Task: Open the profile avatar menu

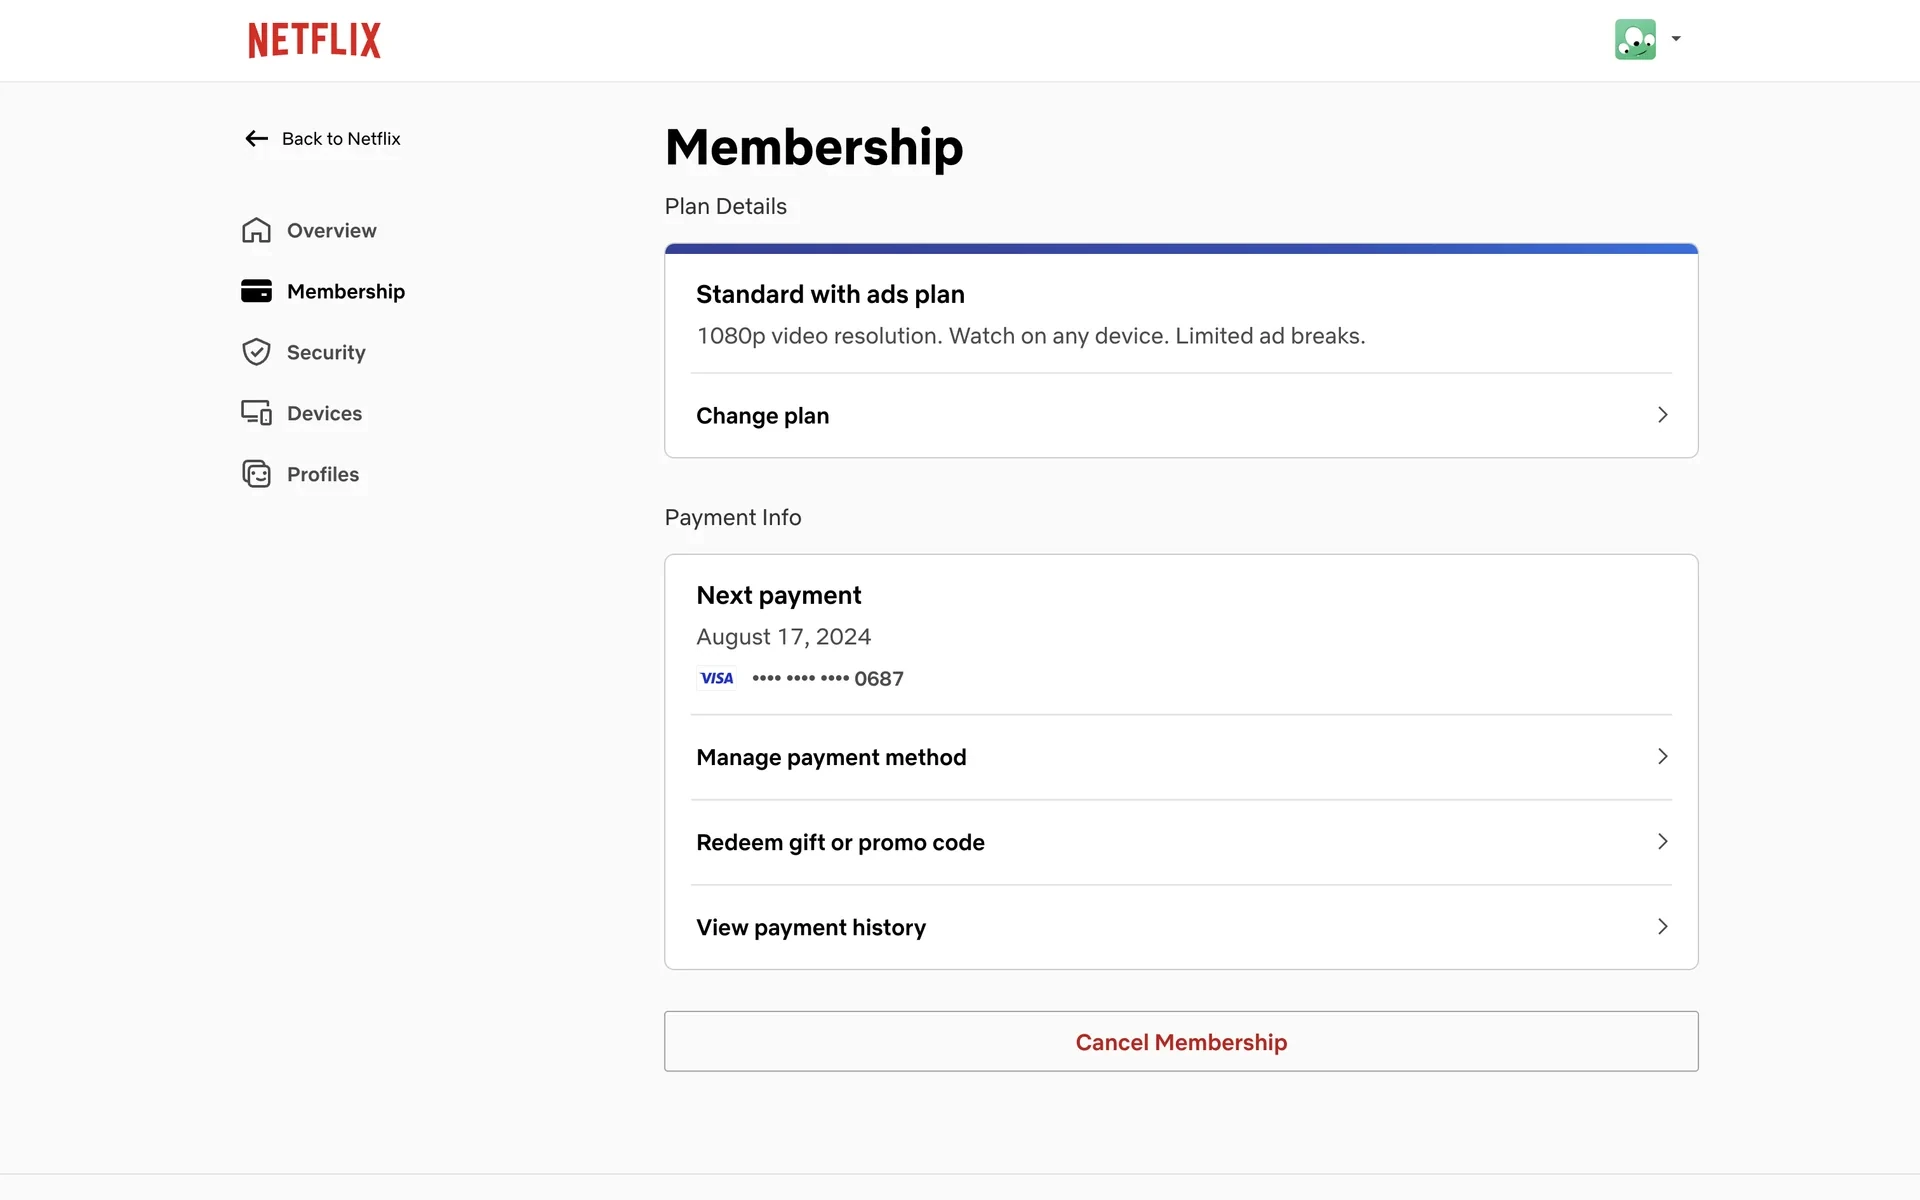Action: [x=1635, y=40]
